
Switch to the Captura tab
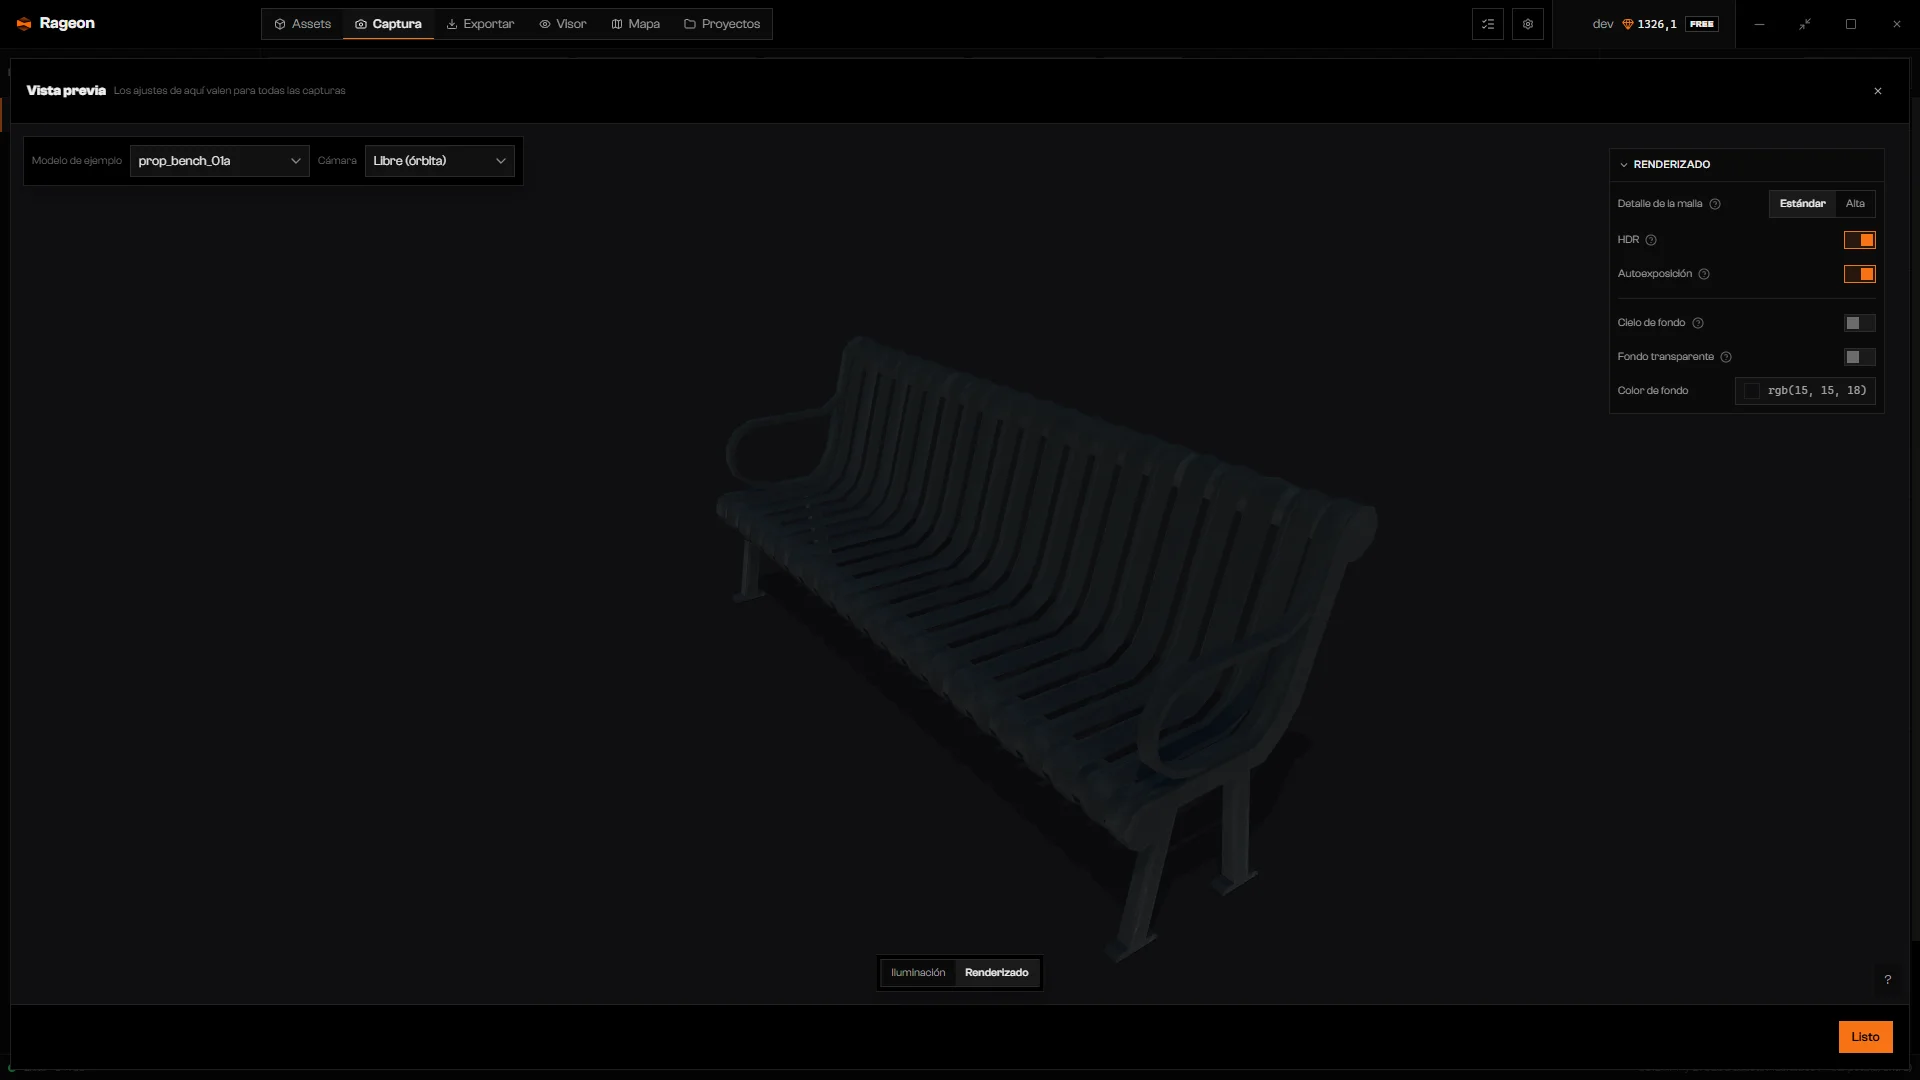point(388,24)
